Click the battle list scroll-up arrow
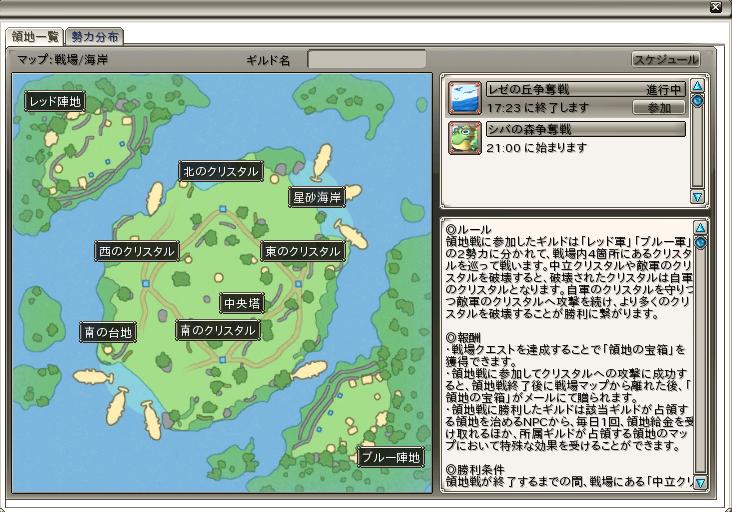Image resolution: width=732 pixels, height=512 pixels. pyautogui.click(x=697, y=85)
